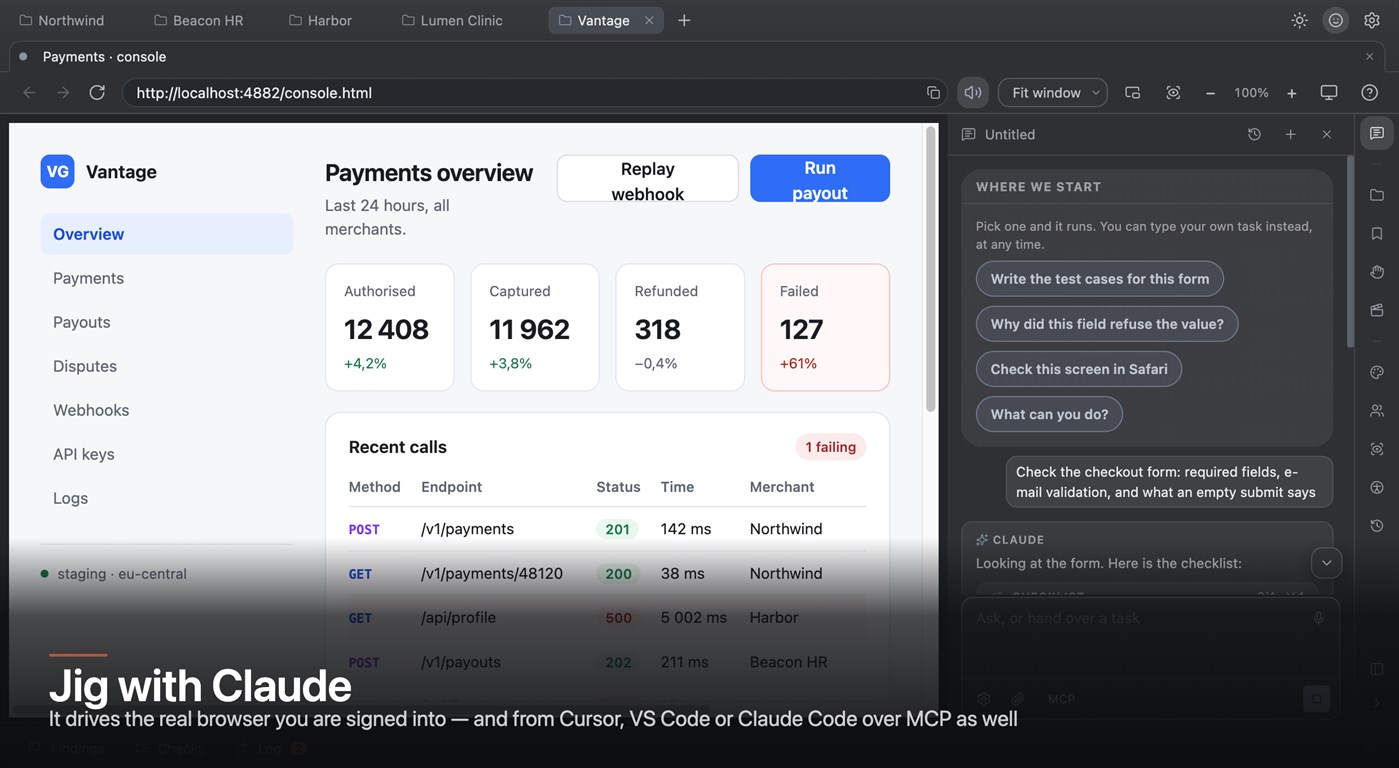Screen dimensions: 1399x768
Task: Select the Payments · console page tab
Action: pyautogui.click(x=104, y=57)
